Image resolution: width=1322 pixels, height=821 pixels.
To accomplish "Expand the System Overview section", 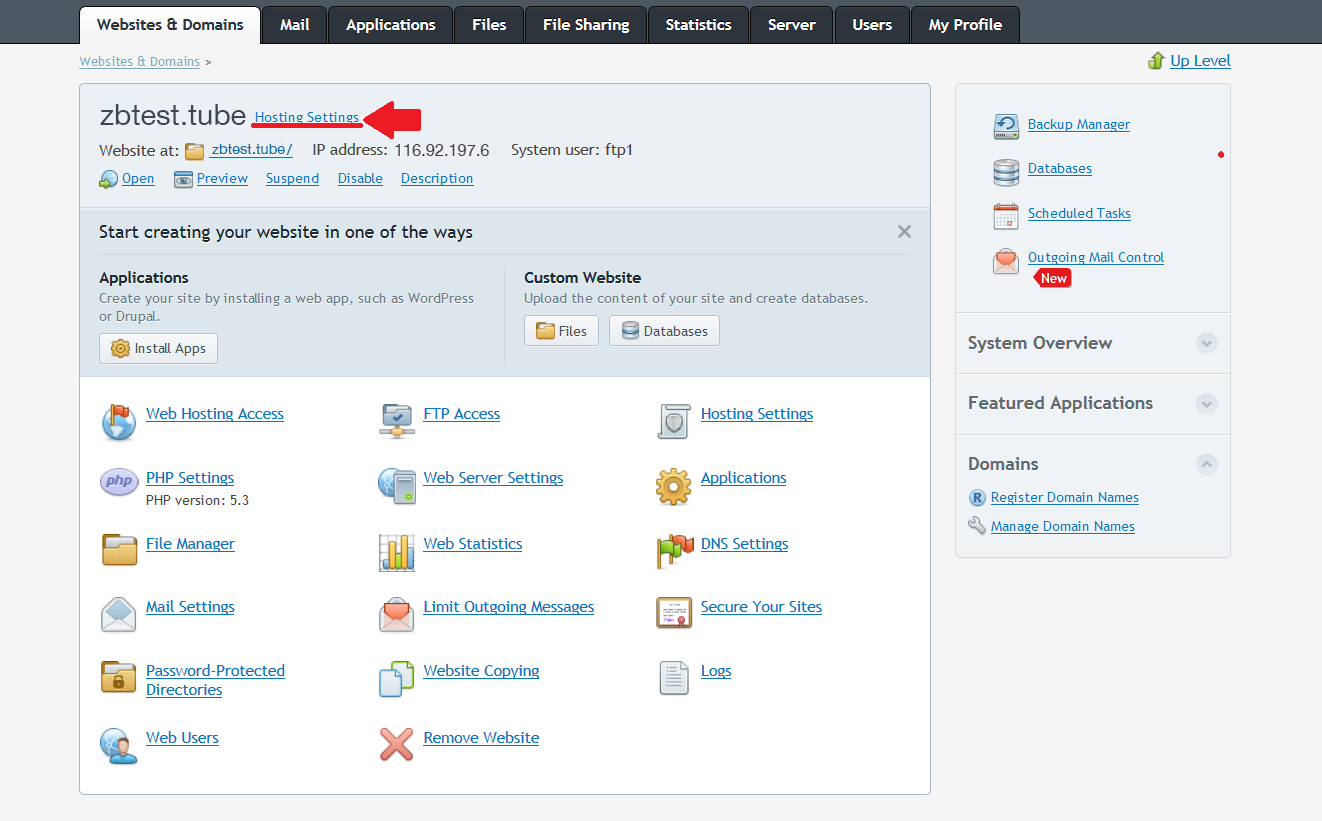I will point(1207,343).
